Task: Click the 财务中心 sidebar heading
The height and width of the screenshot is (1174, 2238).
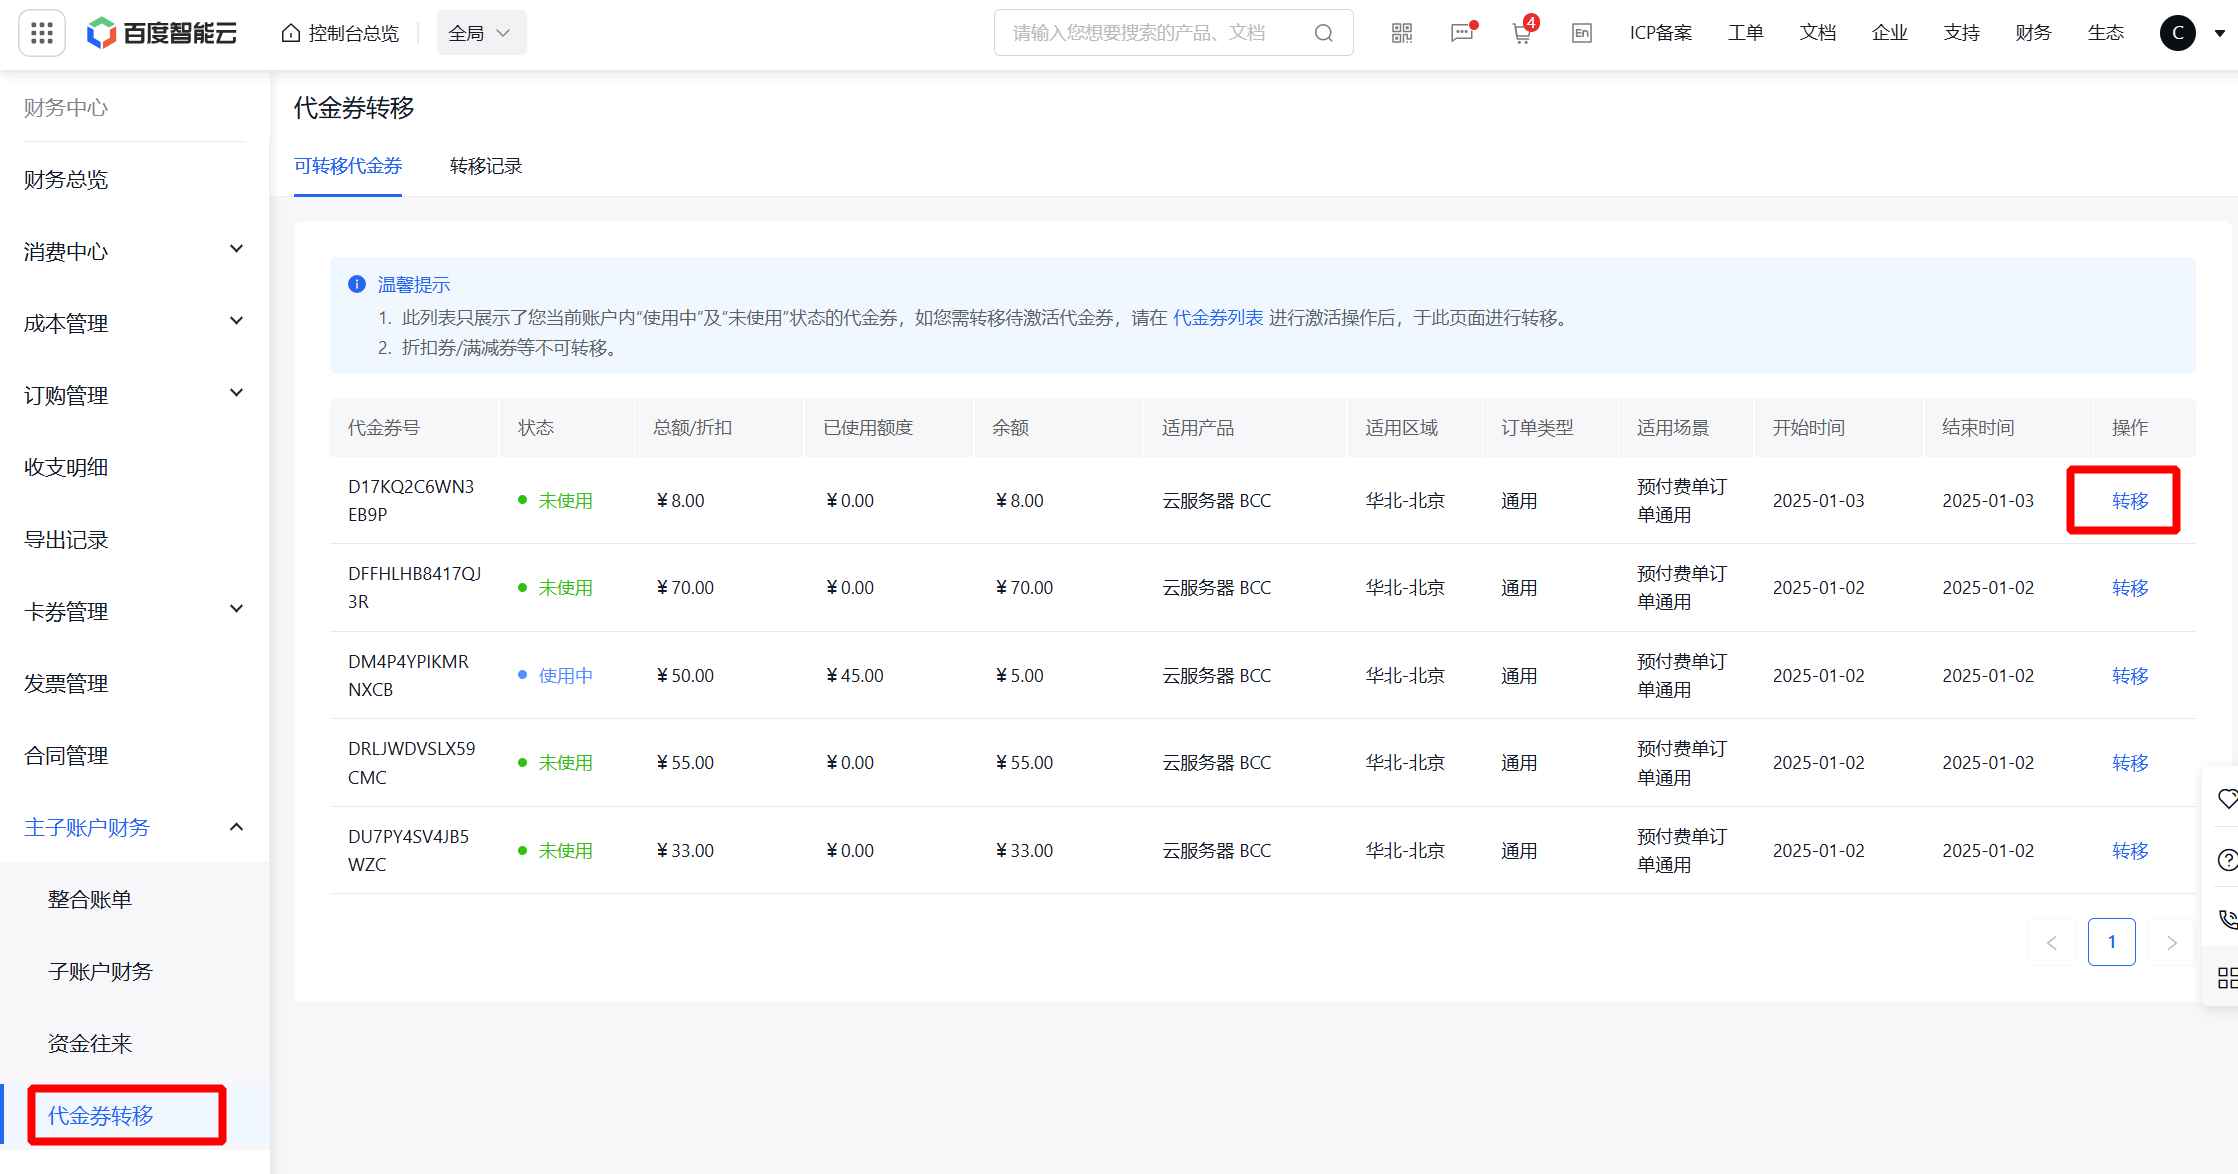Action: [66, 107]
